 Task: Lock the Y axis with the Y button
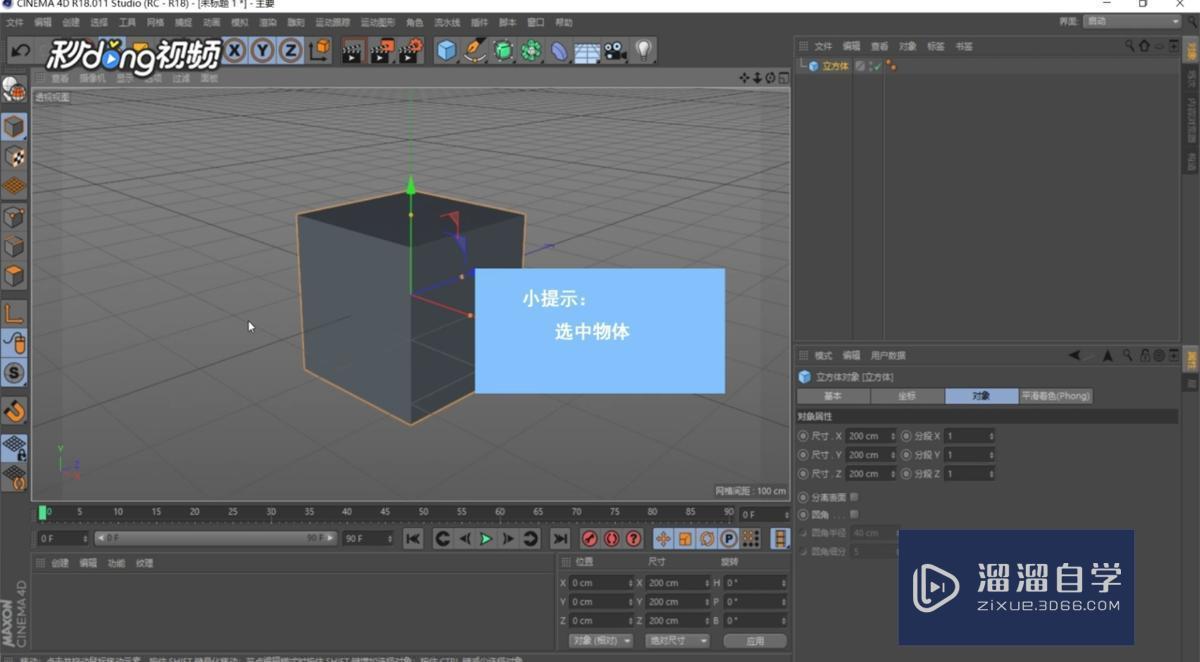click(263, 50)
